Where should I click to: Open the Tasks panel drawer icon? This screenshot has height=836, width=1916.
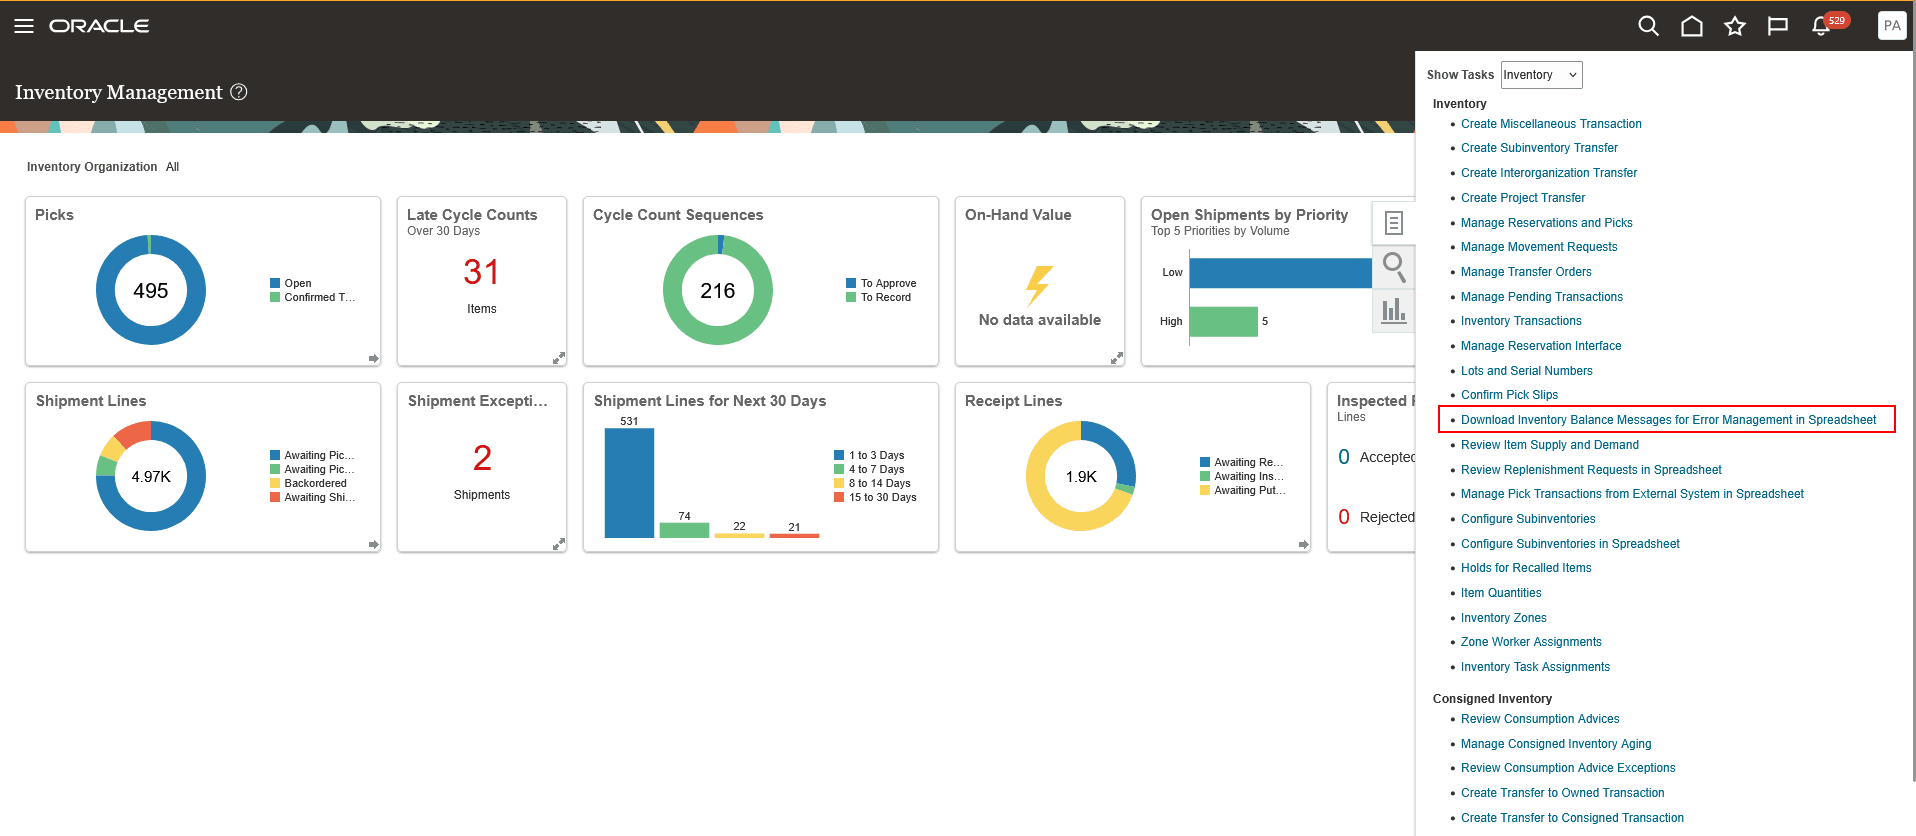tap(1393, 223)
